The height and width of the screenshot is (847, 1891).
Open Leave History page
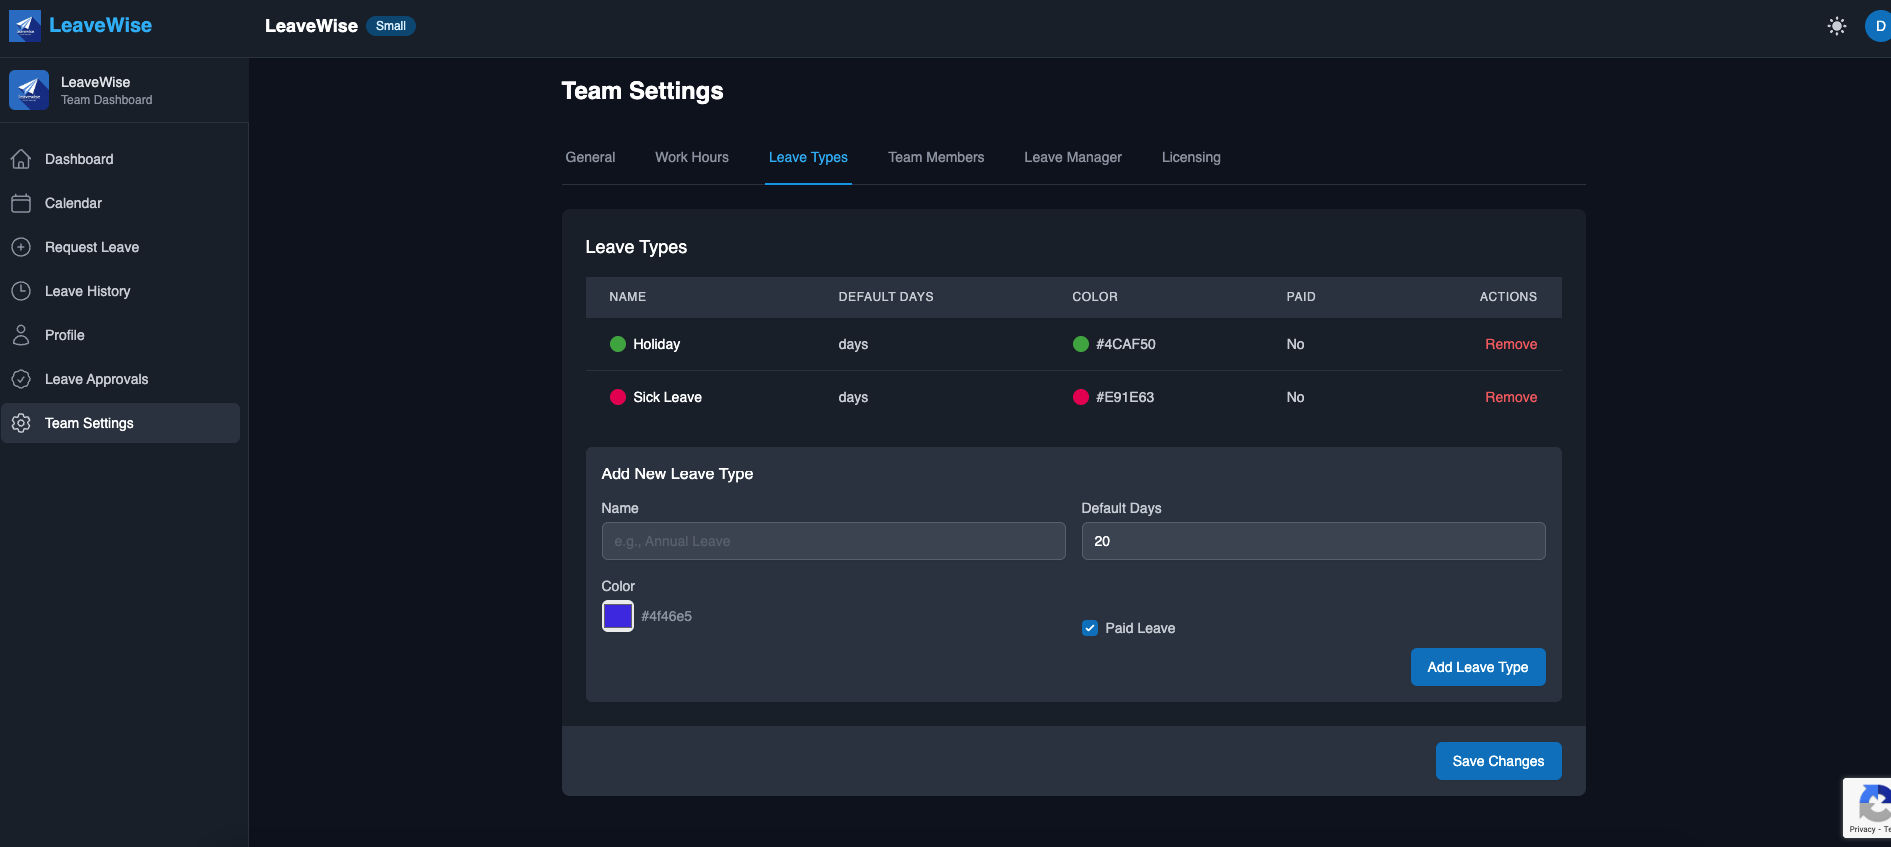tap(120, 291)
